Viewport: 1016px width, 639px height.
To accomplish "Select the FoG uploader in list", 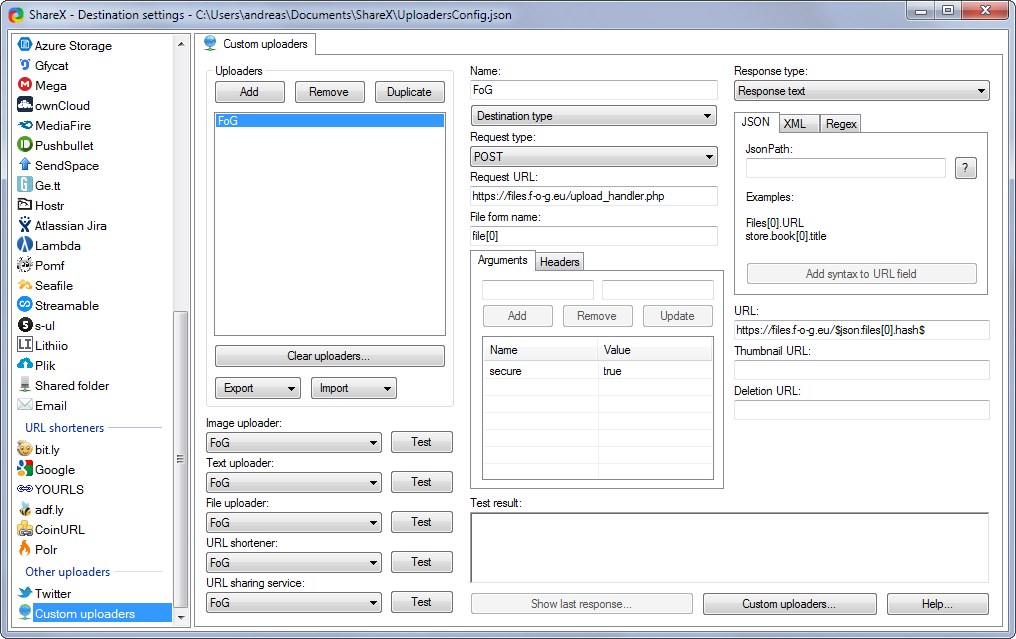I will (329, 121).
